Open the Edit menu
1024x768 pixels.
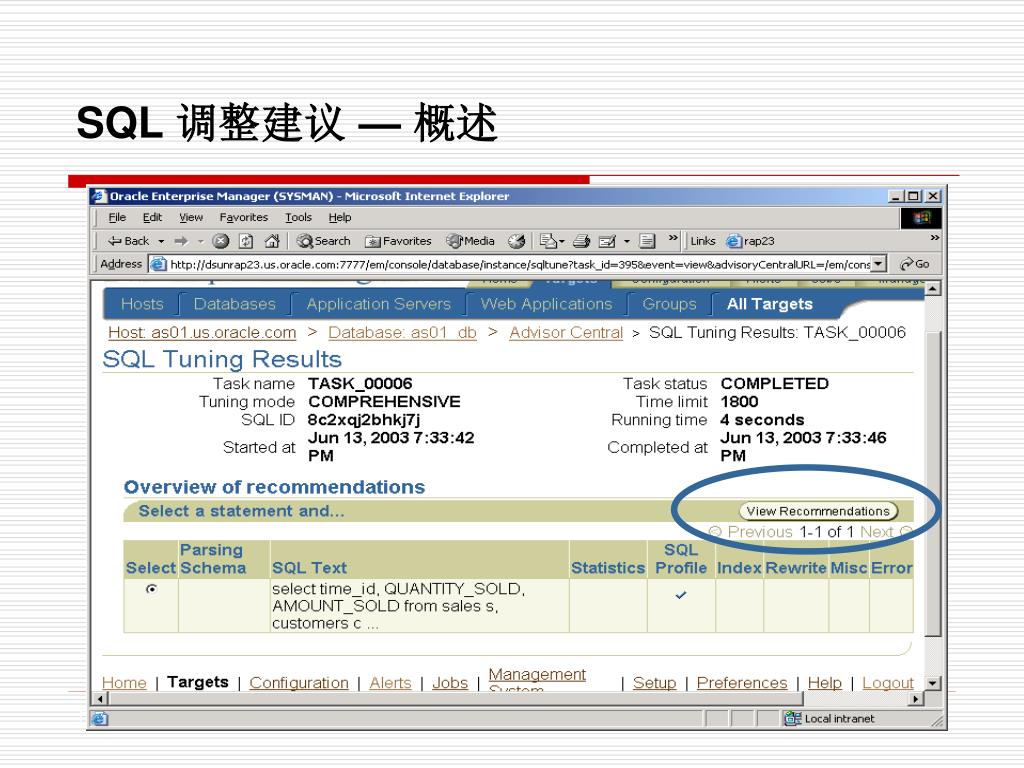click(152, 217)
